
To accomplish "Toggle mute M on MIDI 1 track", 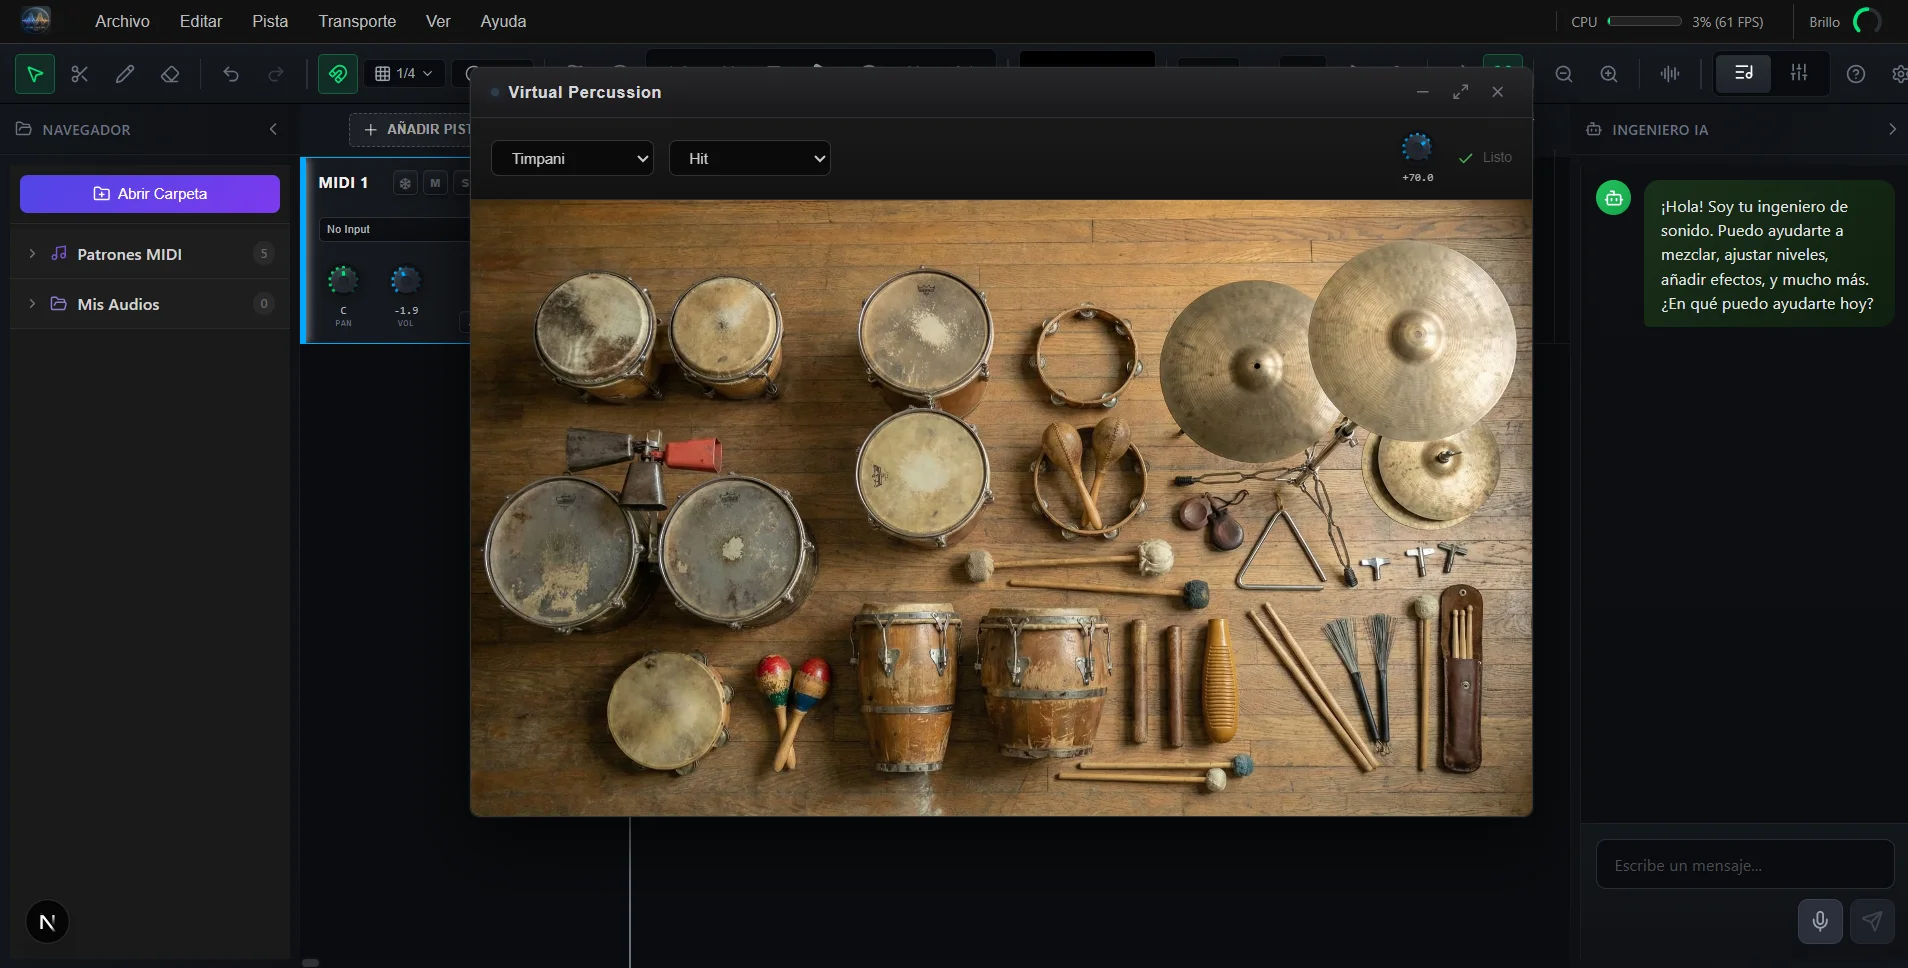I will pyautogui.click(x=435, y=183).
